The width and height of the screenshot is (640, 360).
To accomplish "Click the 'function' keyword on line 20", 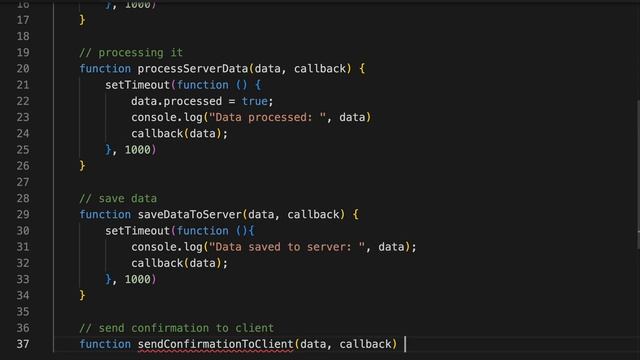I will click(x=105, y=69).
